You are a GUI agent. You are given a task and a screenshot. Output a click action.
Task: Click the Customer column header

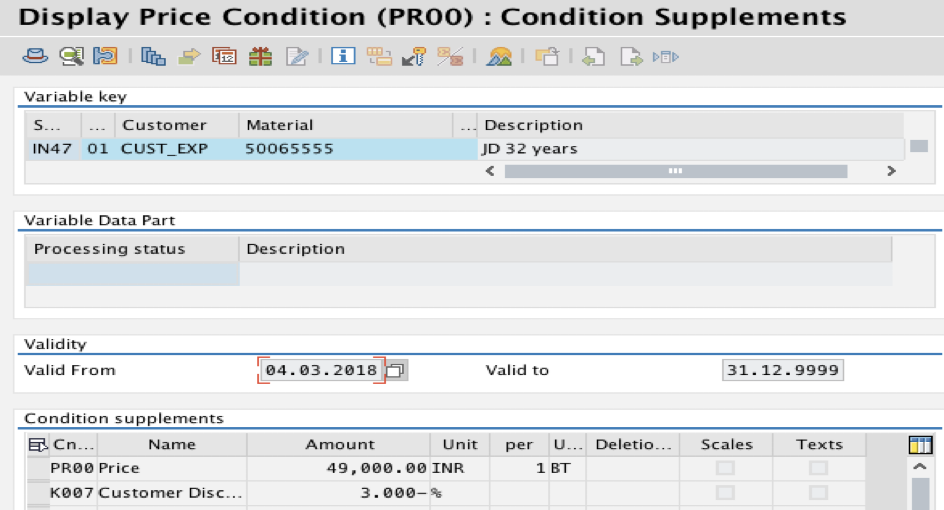(177, 125)
